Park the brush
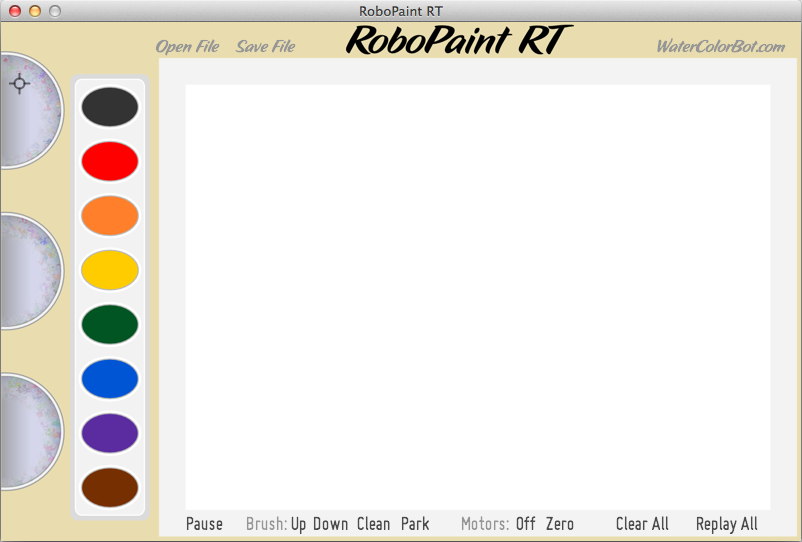This screenshot has width=802, height=542. pyautogui.click(x=415, y=524)
